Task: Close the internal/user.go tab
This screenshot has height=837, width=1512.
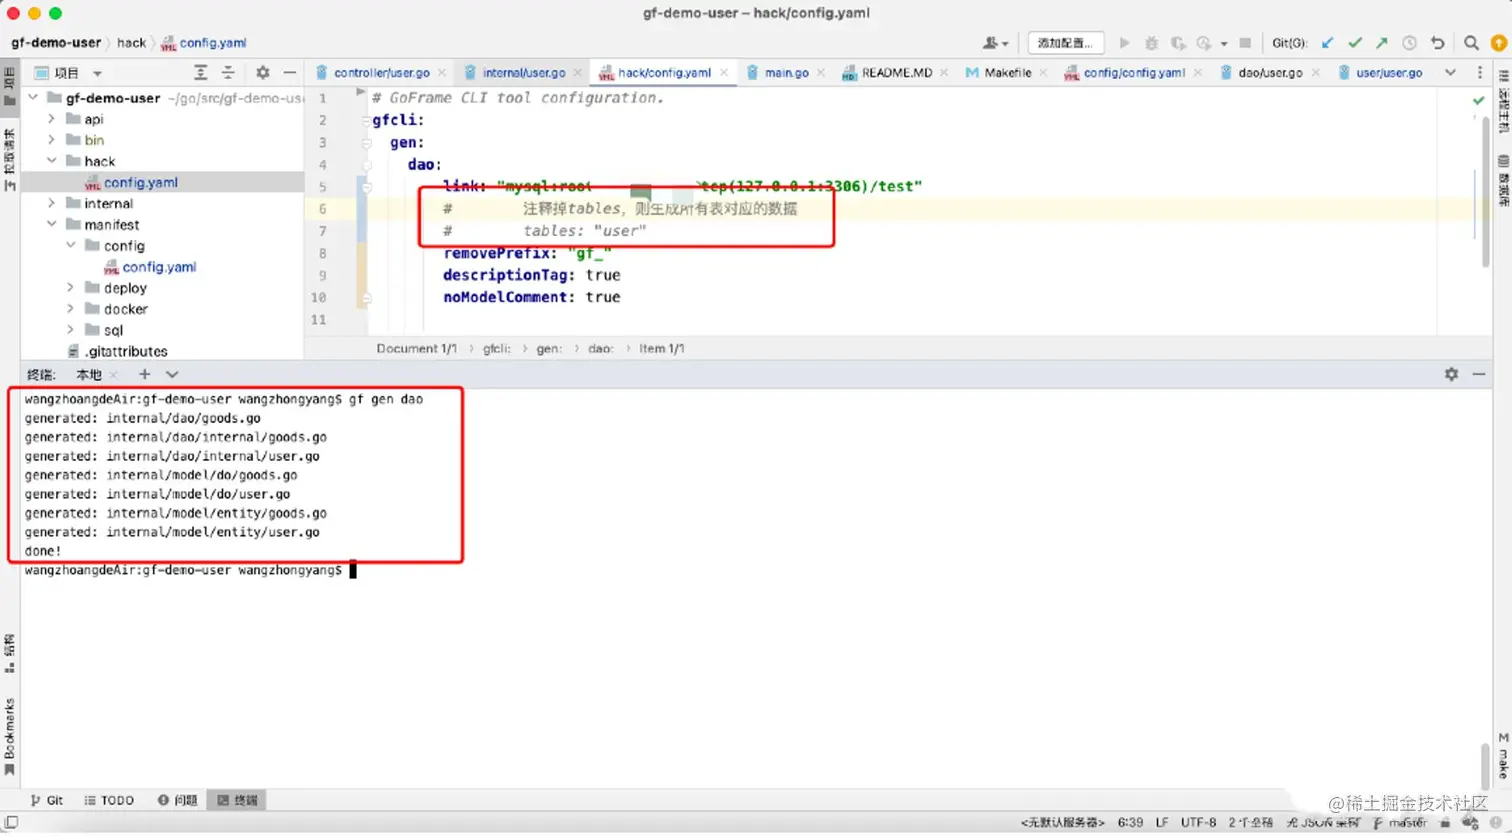Action: [578, 73]
